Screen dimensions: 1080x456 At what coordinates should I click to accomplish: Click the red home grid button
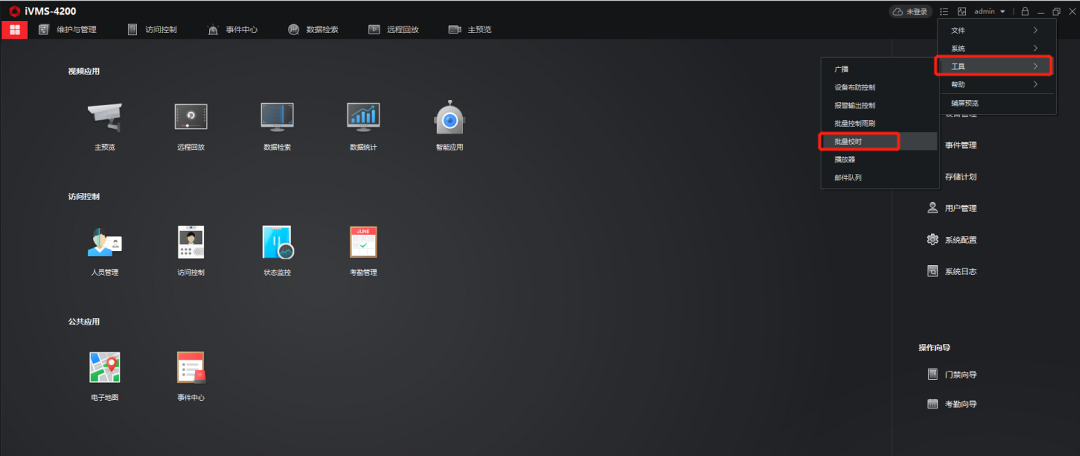point(14,30)
